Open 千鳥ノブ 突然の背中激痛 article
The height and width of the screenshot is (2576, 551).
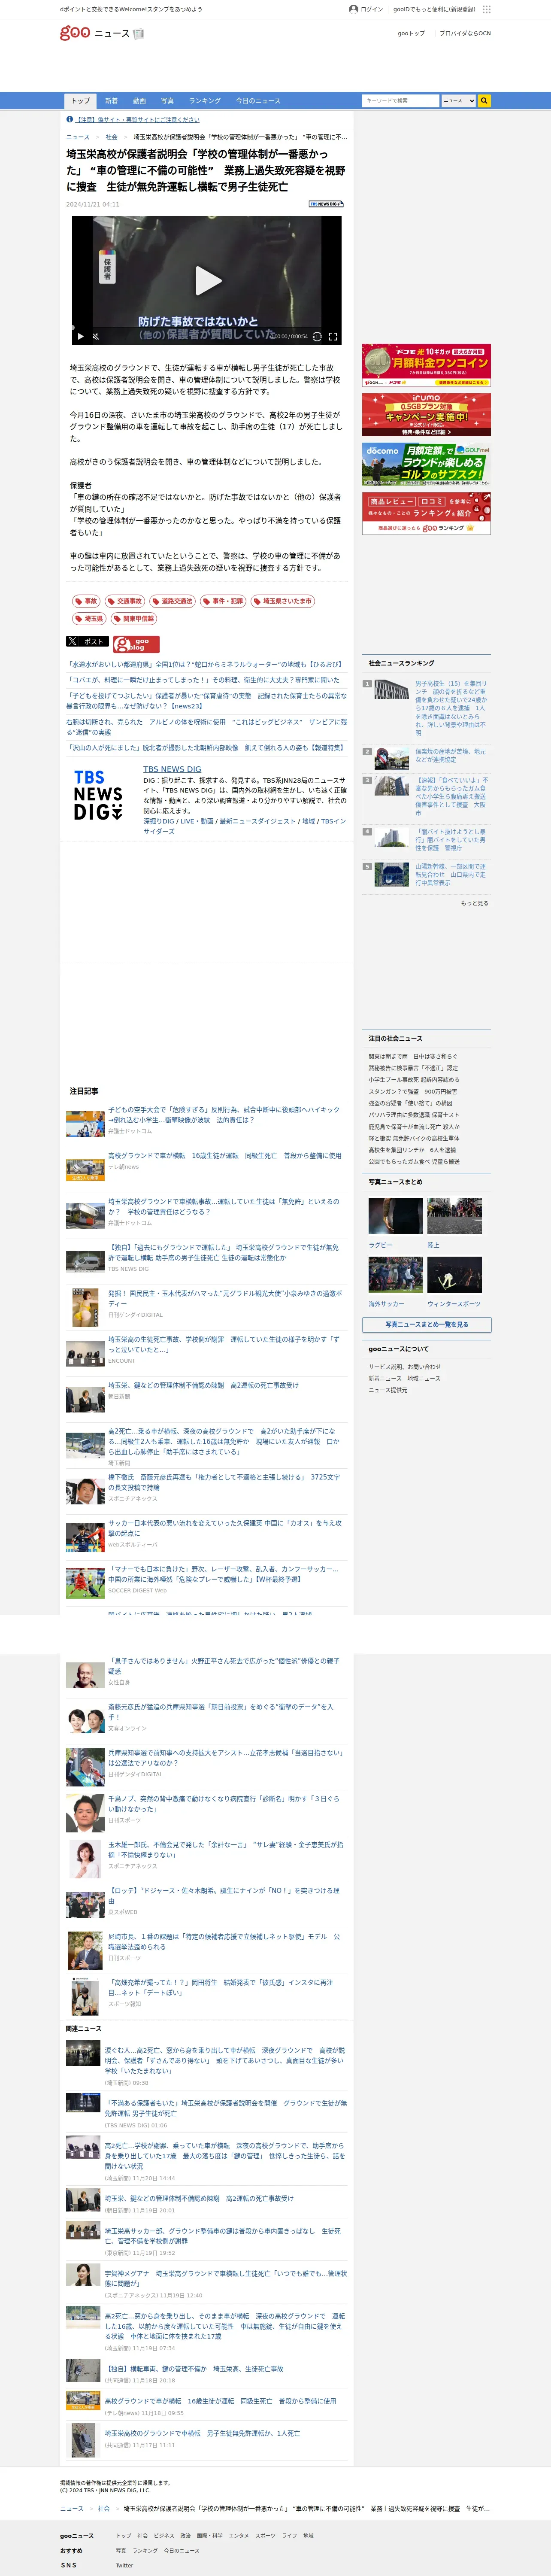tap(224, 1803)
